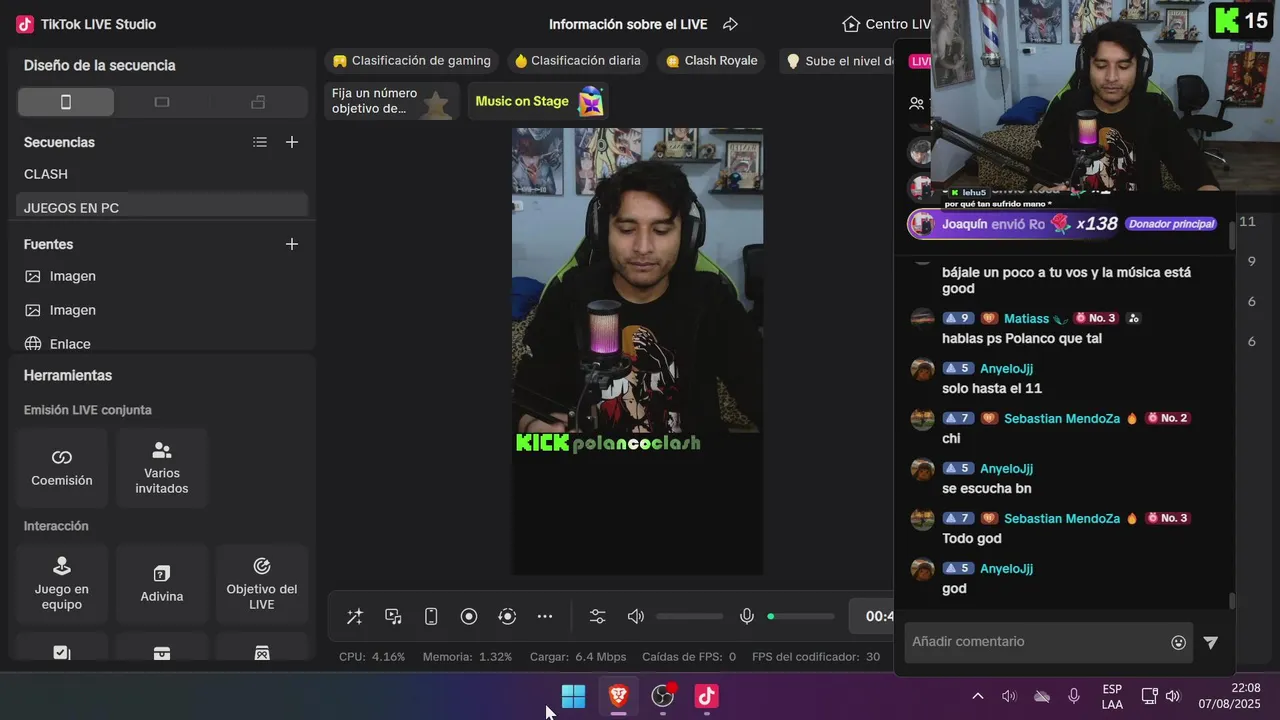The width and height of the screenshot is (1280, 720).
Task: Focus the Añadir comentario field
Action: coord(1035,642)
